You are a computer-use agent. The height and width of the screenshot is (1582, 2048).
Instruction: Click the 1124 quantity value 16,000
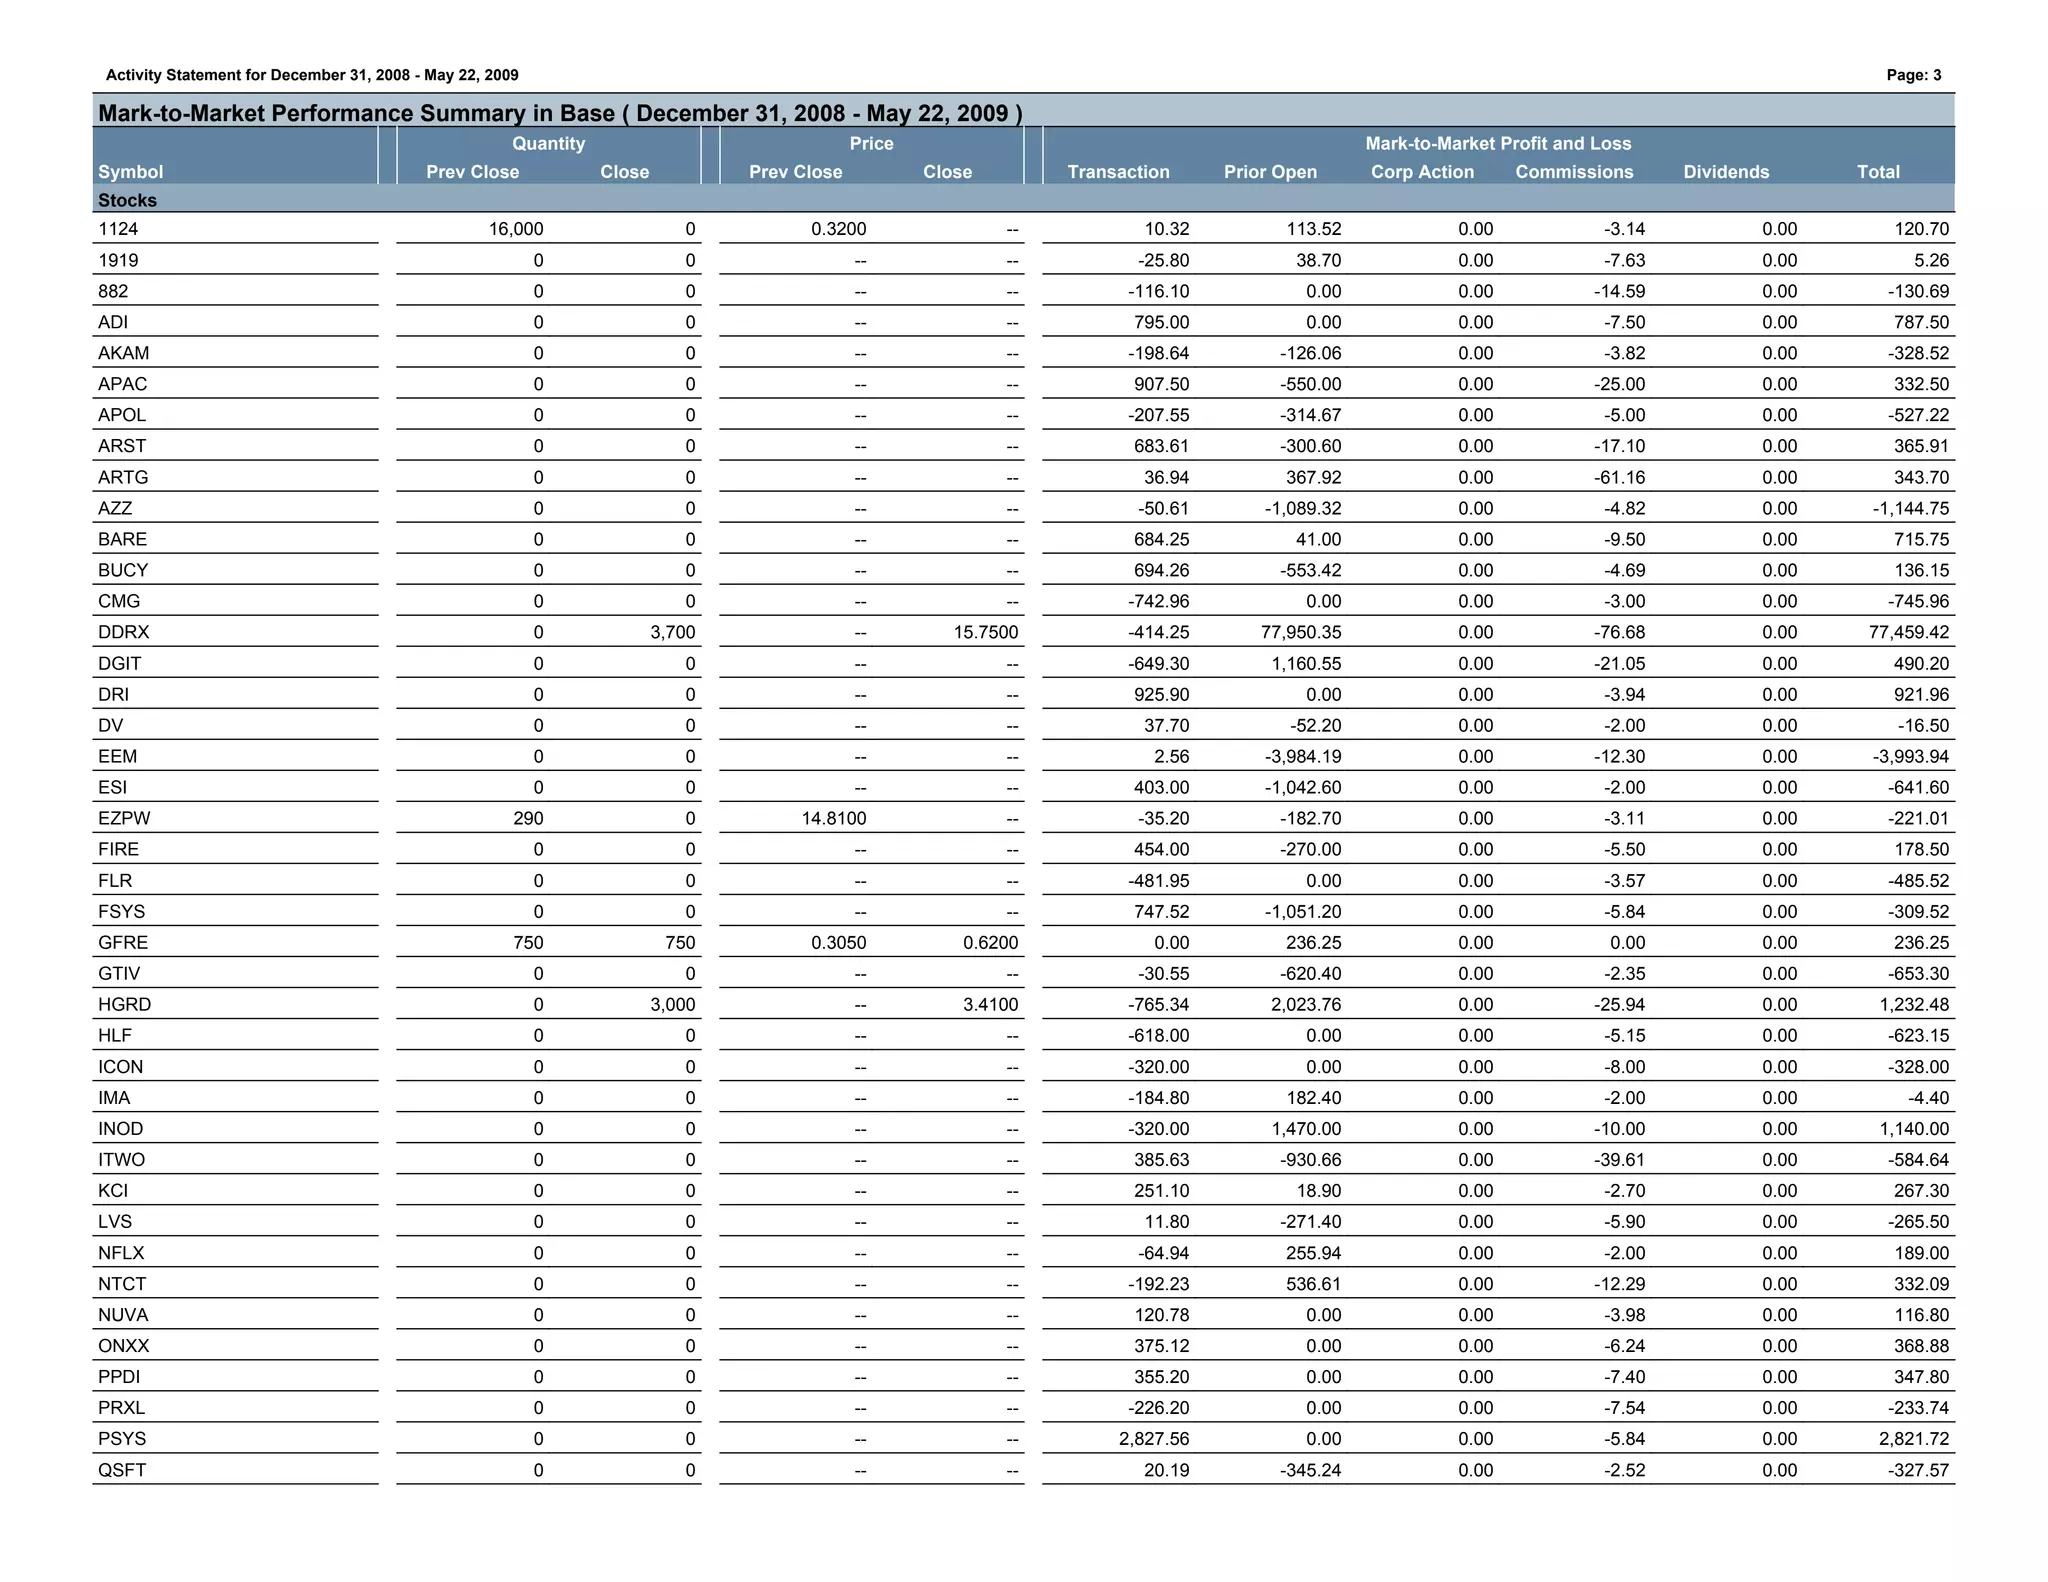pos(516,230)
